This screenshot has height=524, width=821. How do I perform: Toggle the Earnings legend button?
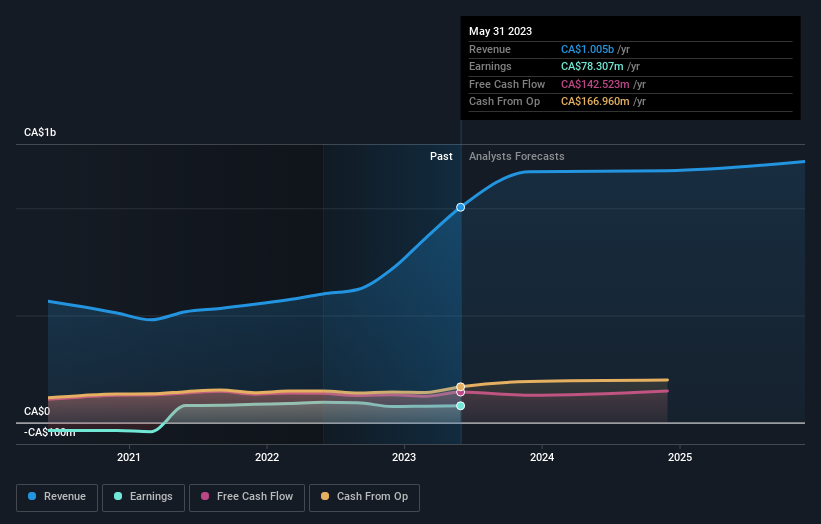coord(143,497)
